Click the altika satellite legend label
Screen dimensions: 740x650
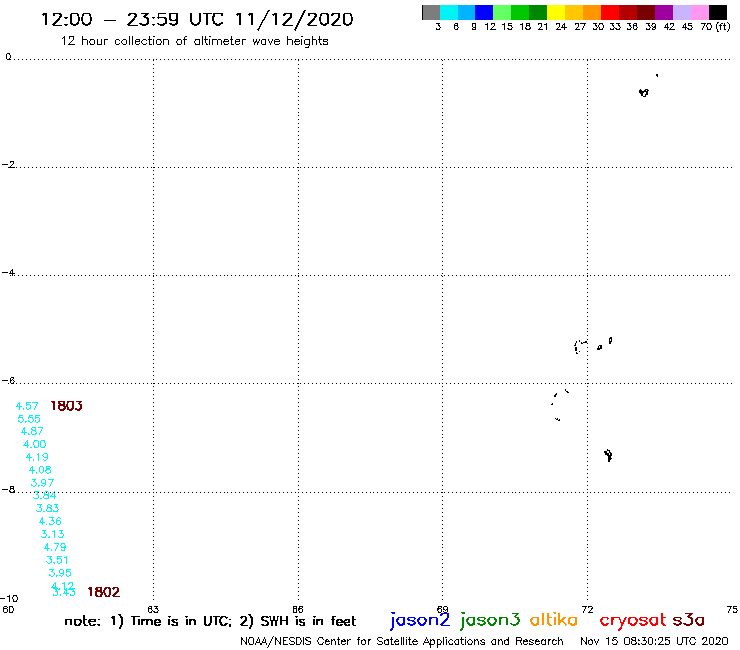[554, 620]
